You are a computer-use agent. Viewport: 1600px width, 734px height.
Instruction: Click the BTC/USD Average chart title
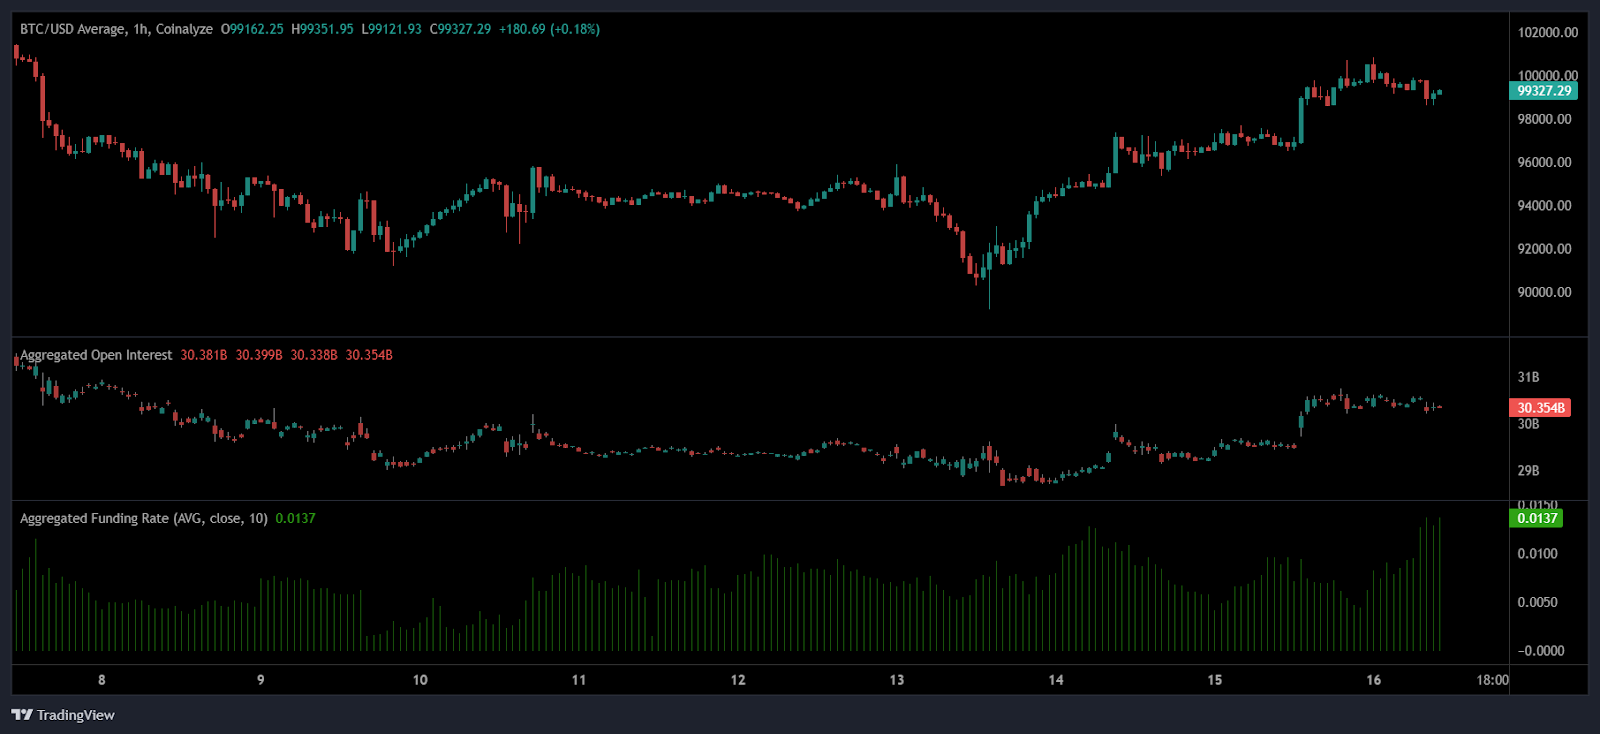116,29
